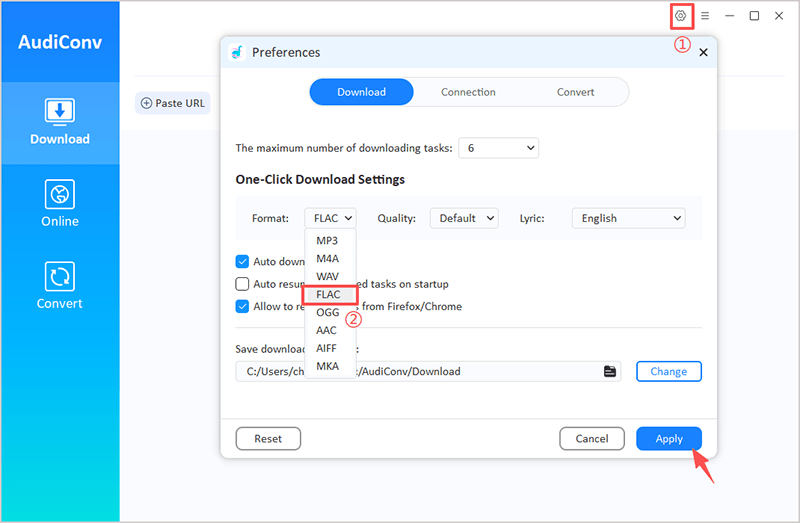Click the Paste URL button
800x523 pixels.
(173, 103)
